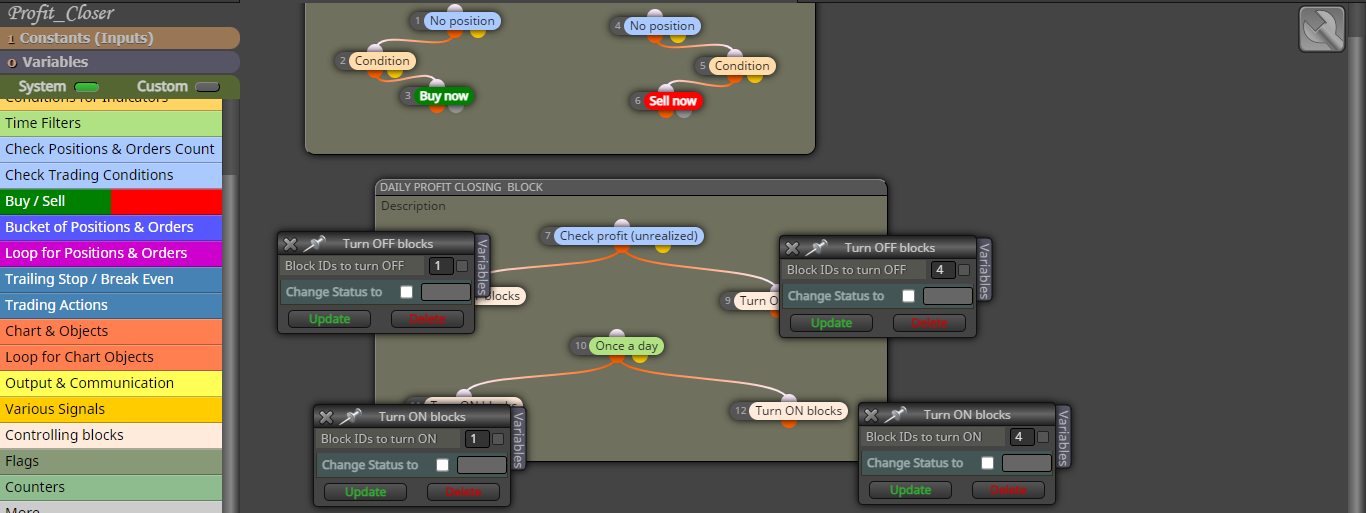The width and height of the screenshot is (1366, 513).
Task: Select the Buy now block
Action: pos(443,96)
